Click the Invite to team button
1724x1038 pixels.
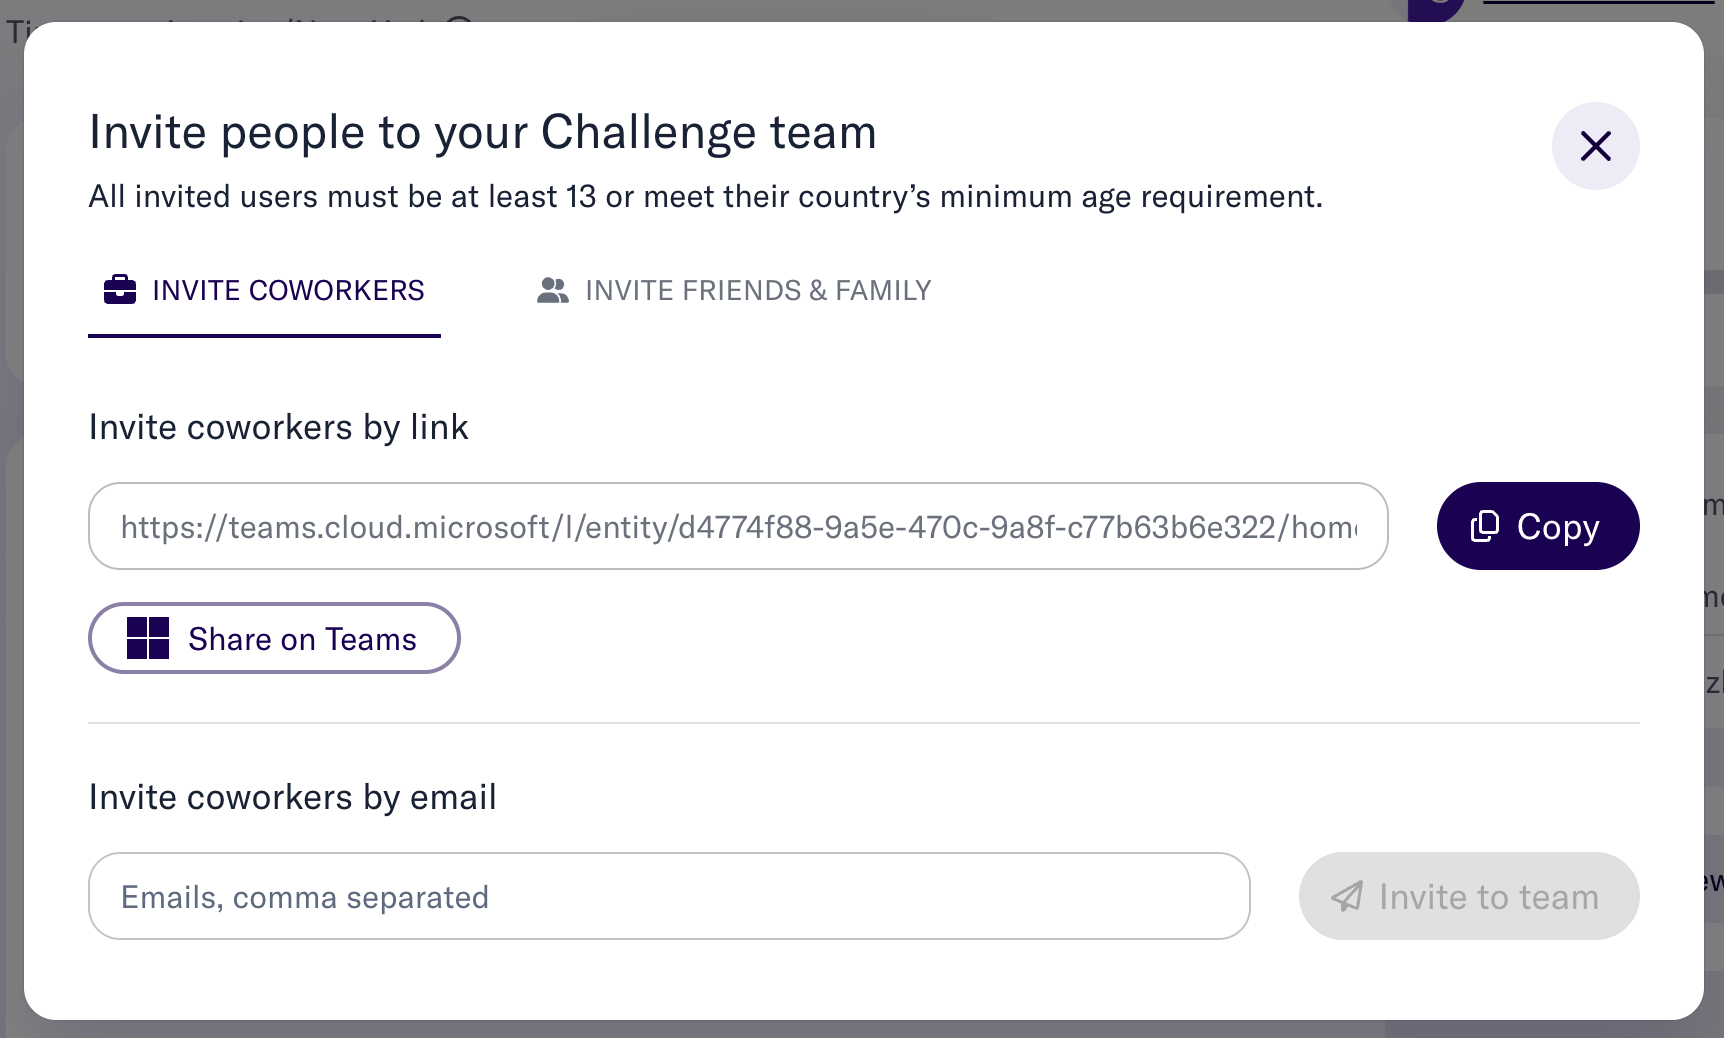pyautogui.click(x=1469, y=896)
